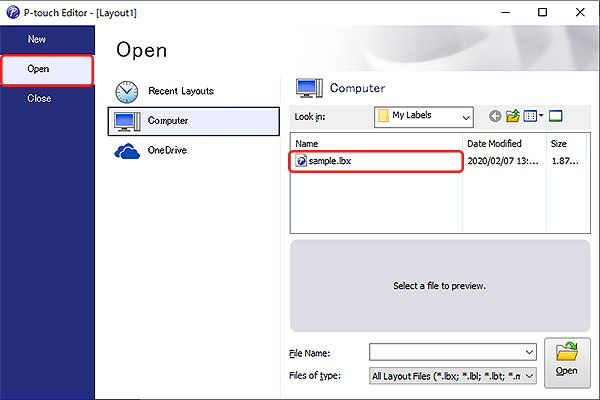Click the 2020/02/07 date cell
Image resolution: width=600 pixels, height=400 pixels.
tap(503, 161)
